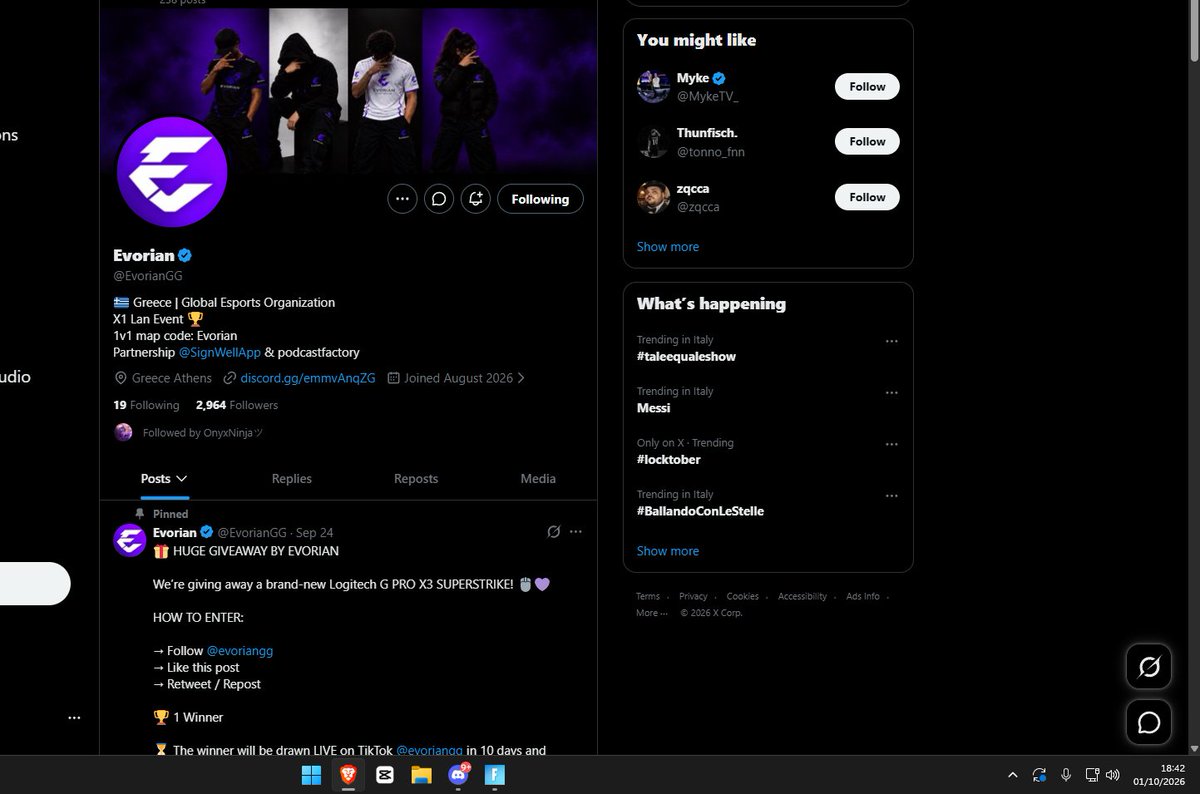The image size is (1200, 794).
Task: Open the floating Grok button
Action: [x=1149, y=666]
